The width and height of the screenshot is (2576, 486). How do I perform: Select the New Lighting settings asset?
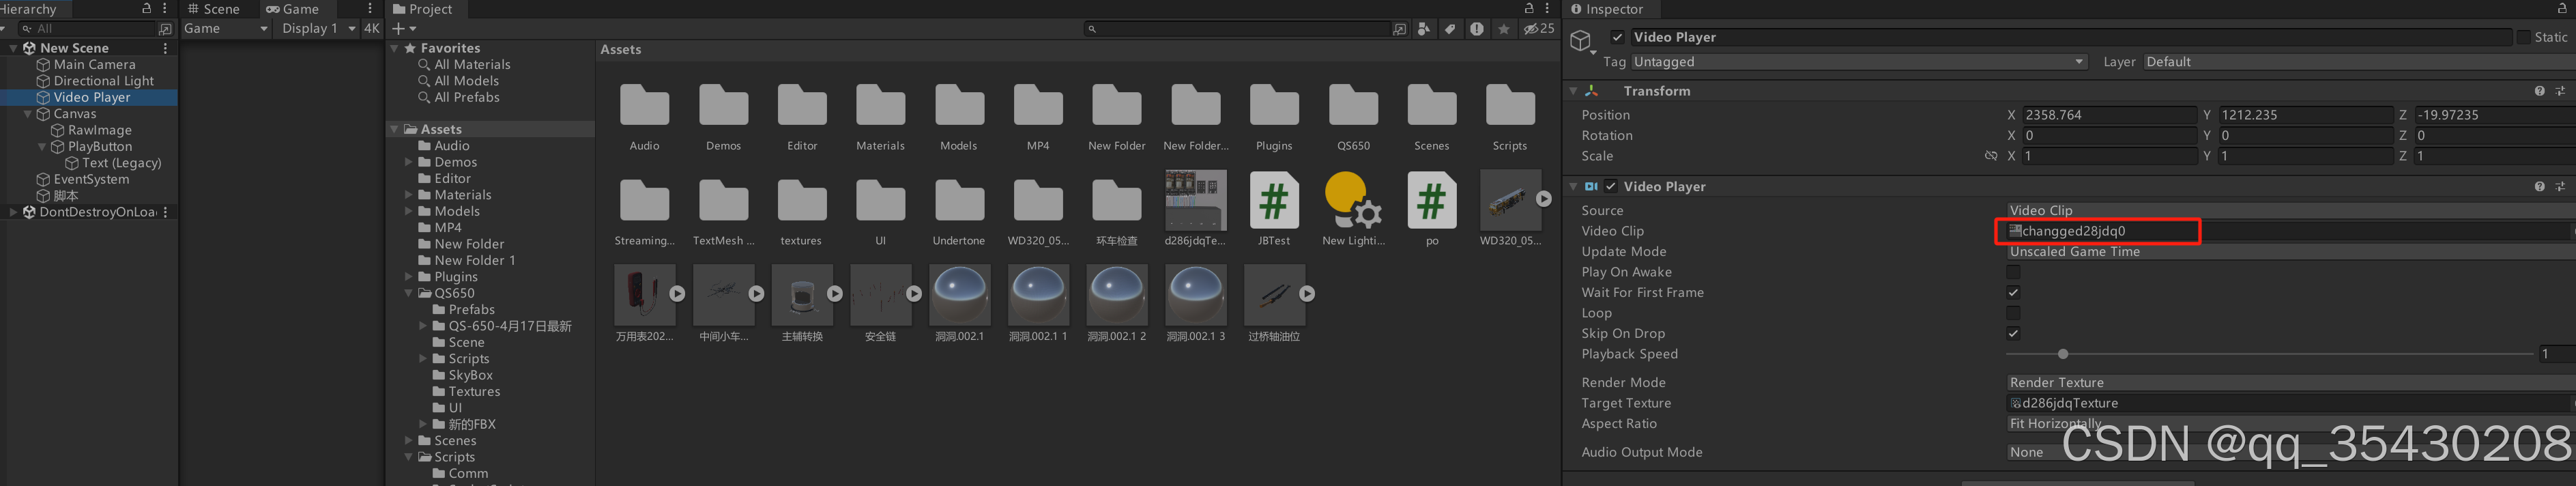coord(1353,208)
